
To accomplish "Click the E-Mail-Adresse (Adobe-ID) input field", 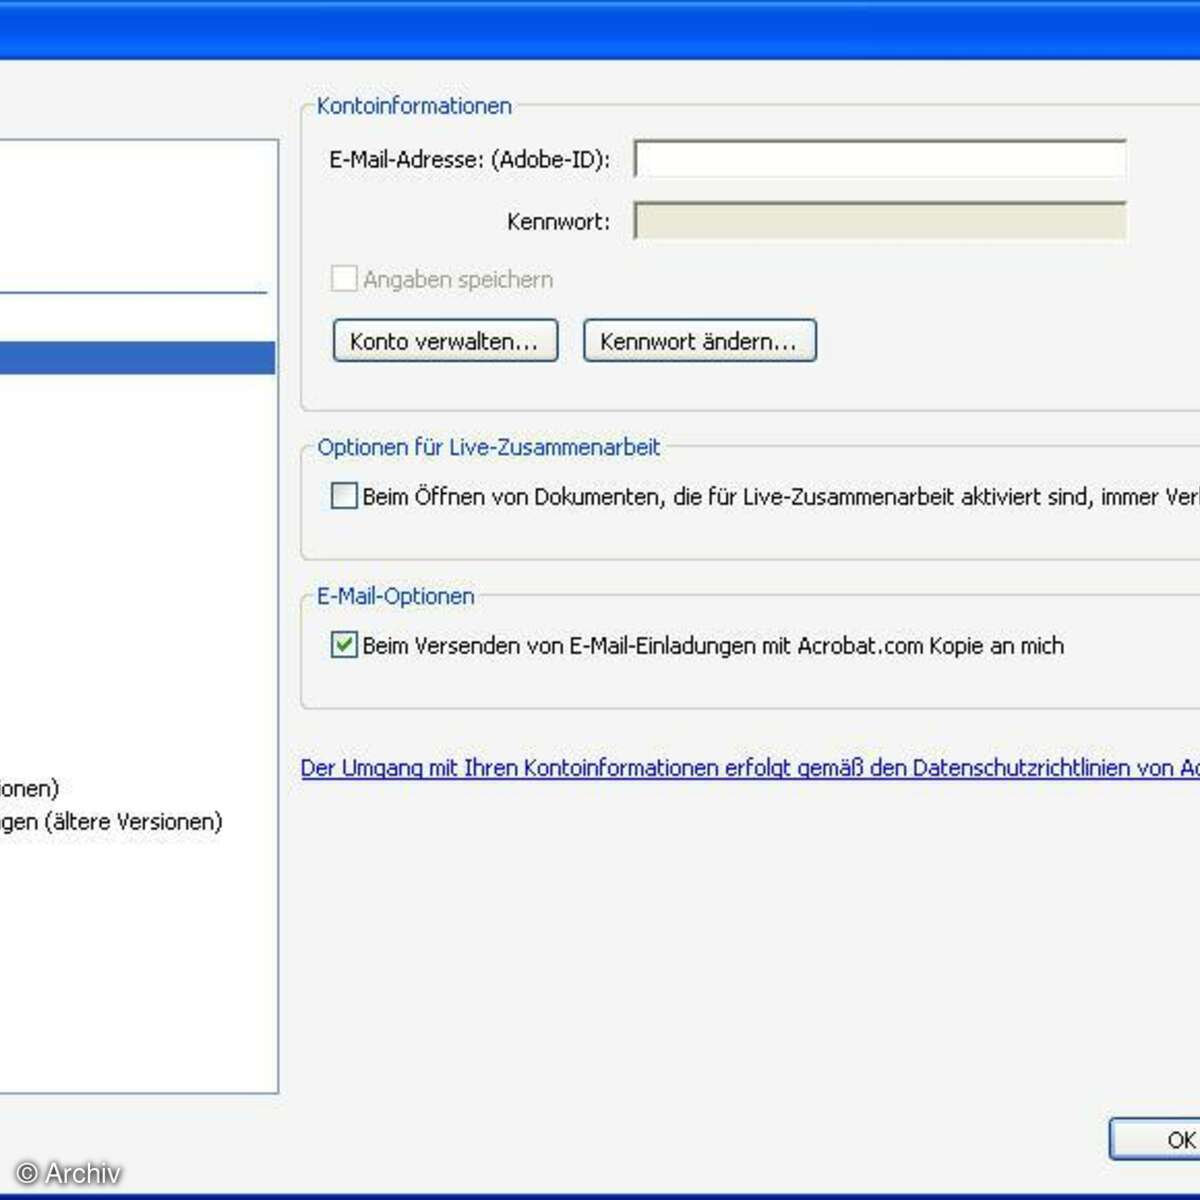I will click(880, 160).
